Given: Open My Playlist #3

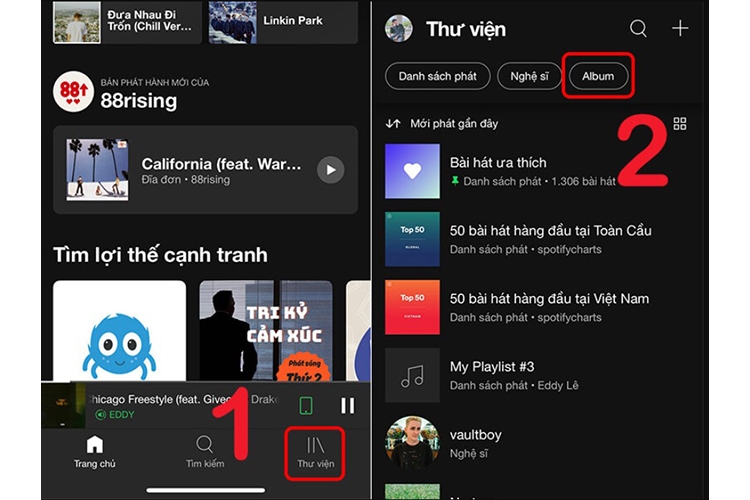Looking at the screenshot, I should point(536,375).
